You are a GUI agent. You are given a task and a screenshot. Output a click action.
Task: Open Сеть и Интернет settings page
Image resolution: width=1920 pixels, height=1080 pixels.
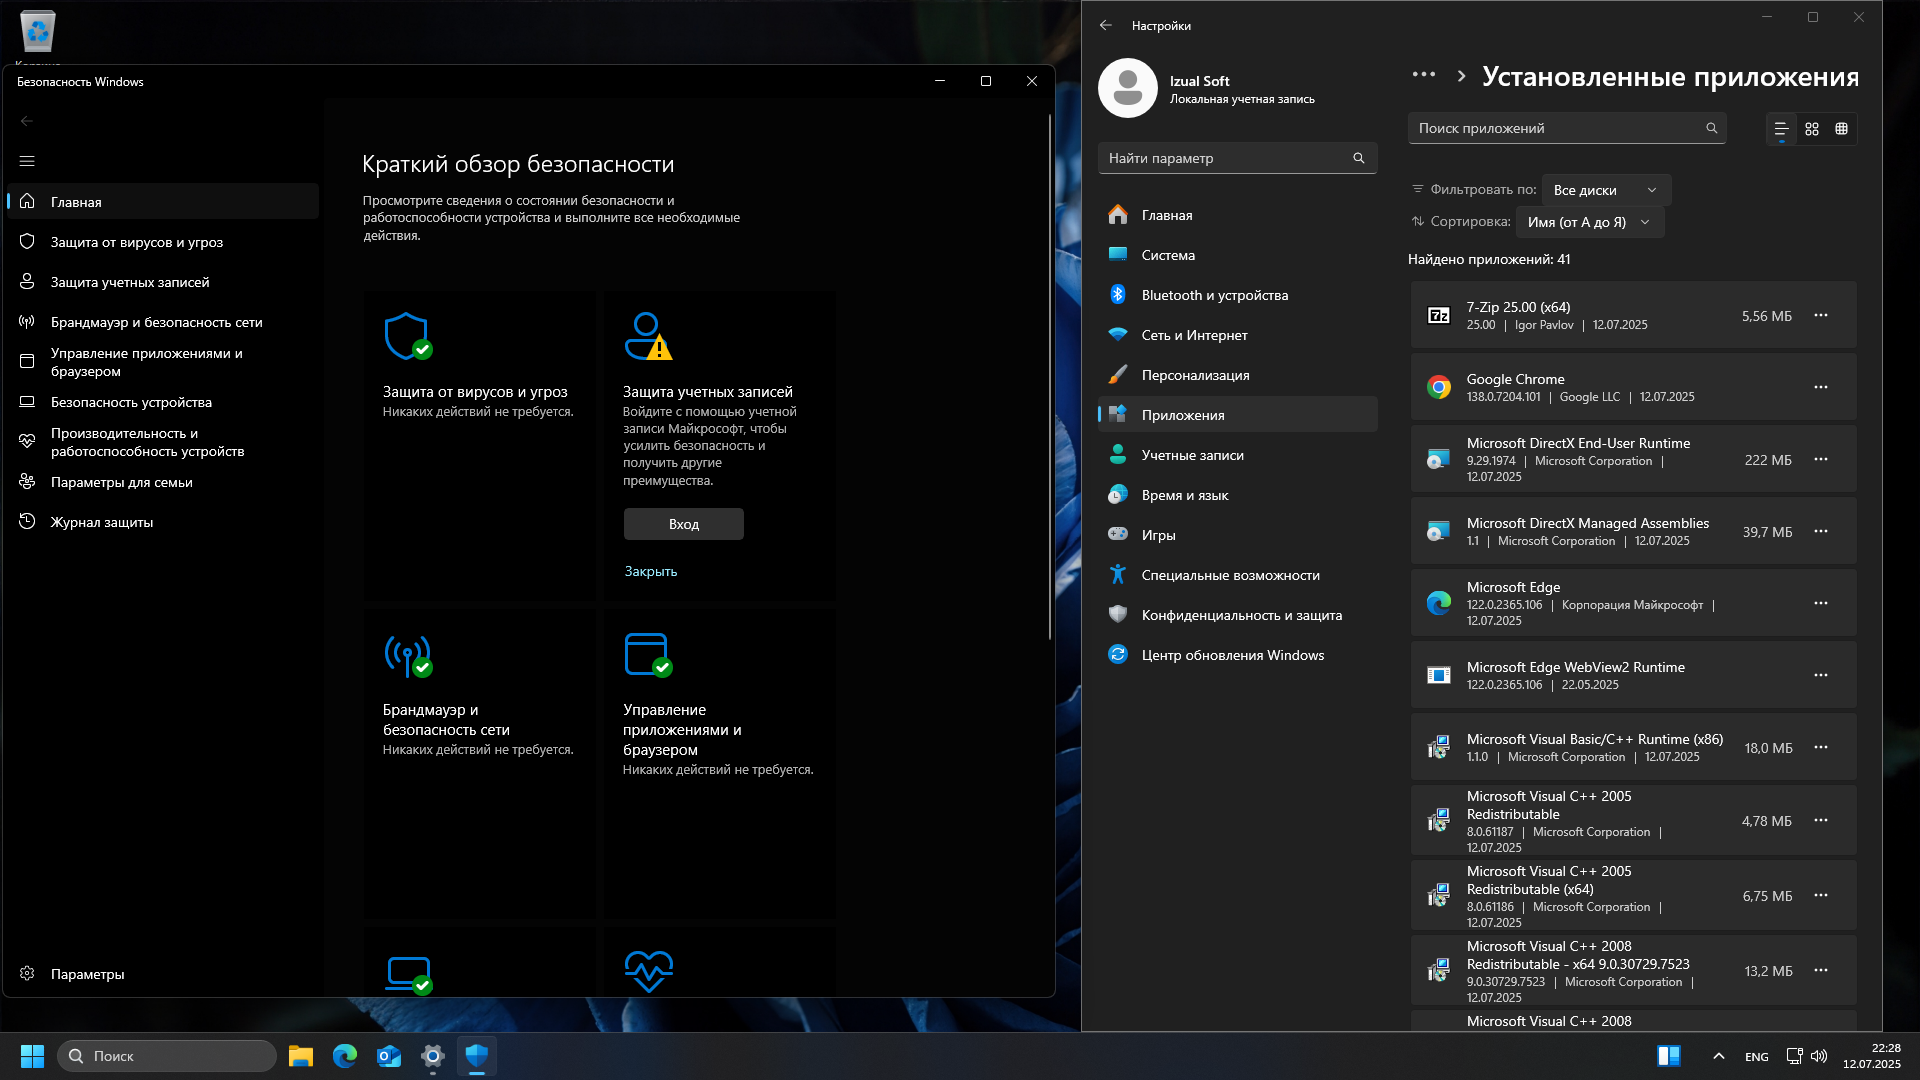click(x=1237, y=335)
